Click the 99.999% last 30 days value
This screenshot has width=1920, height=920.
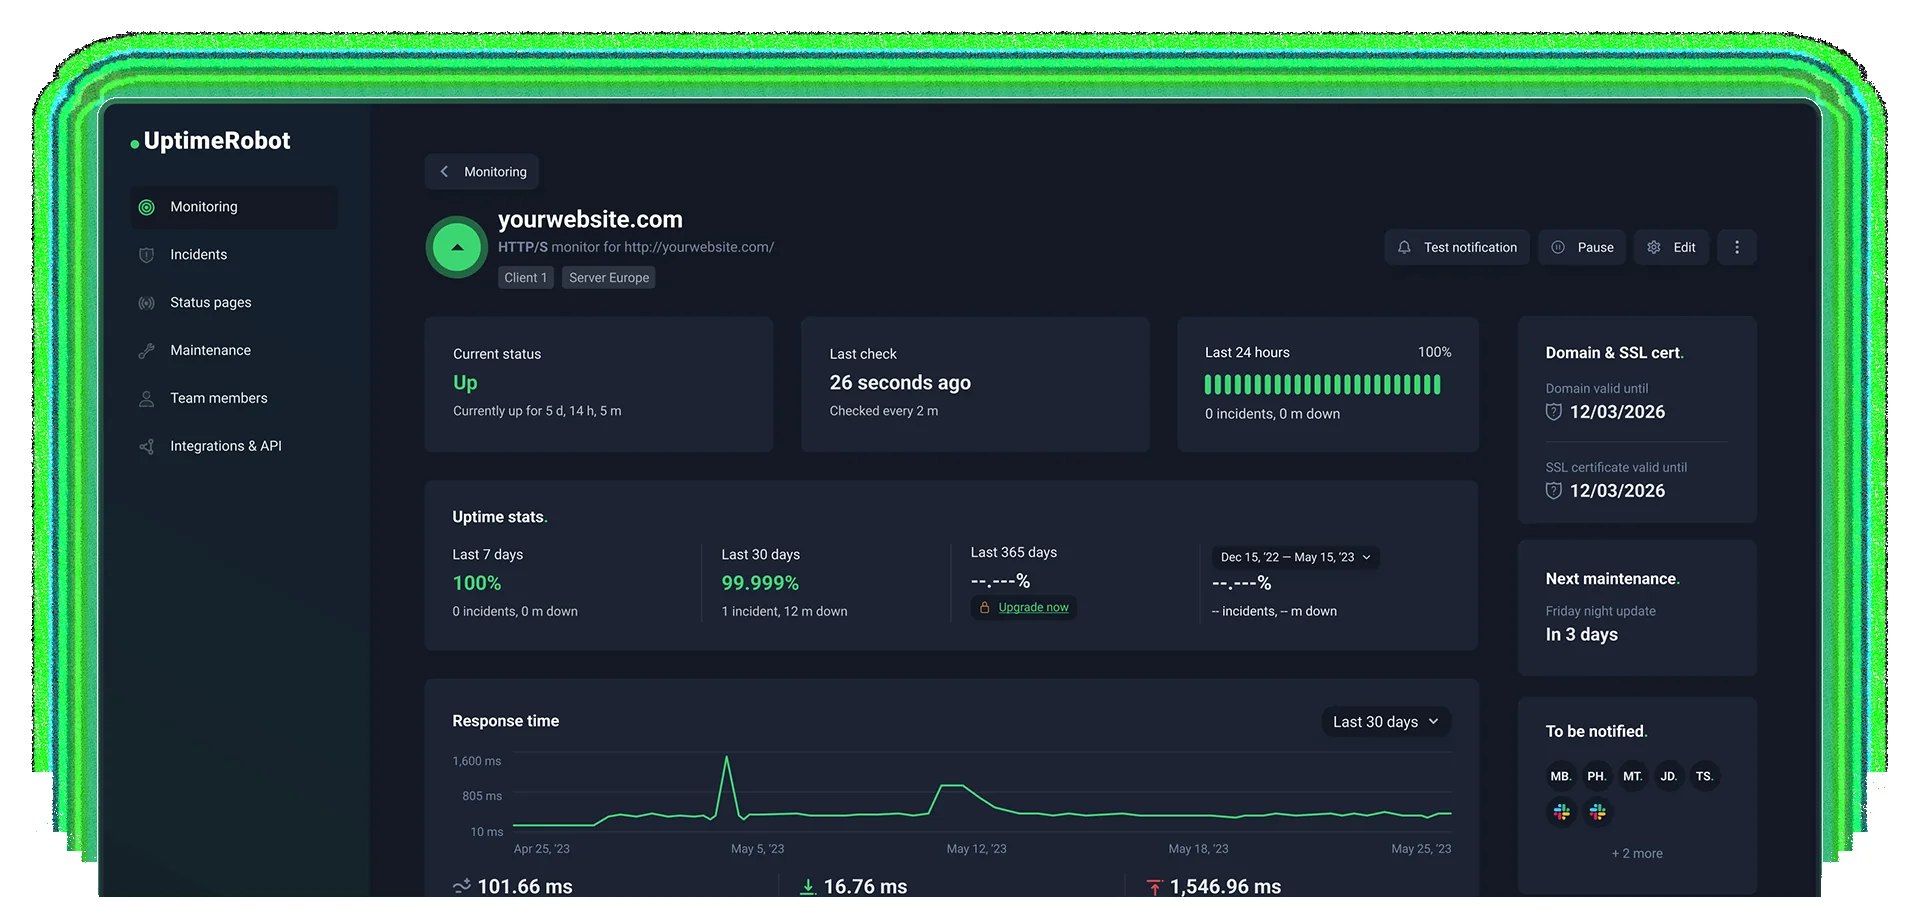point(760,583)
